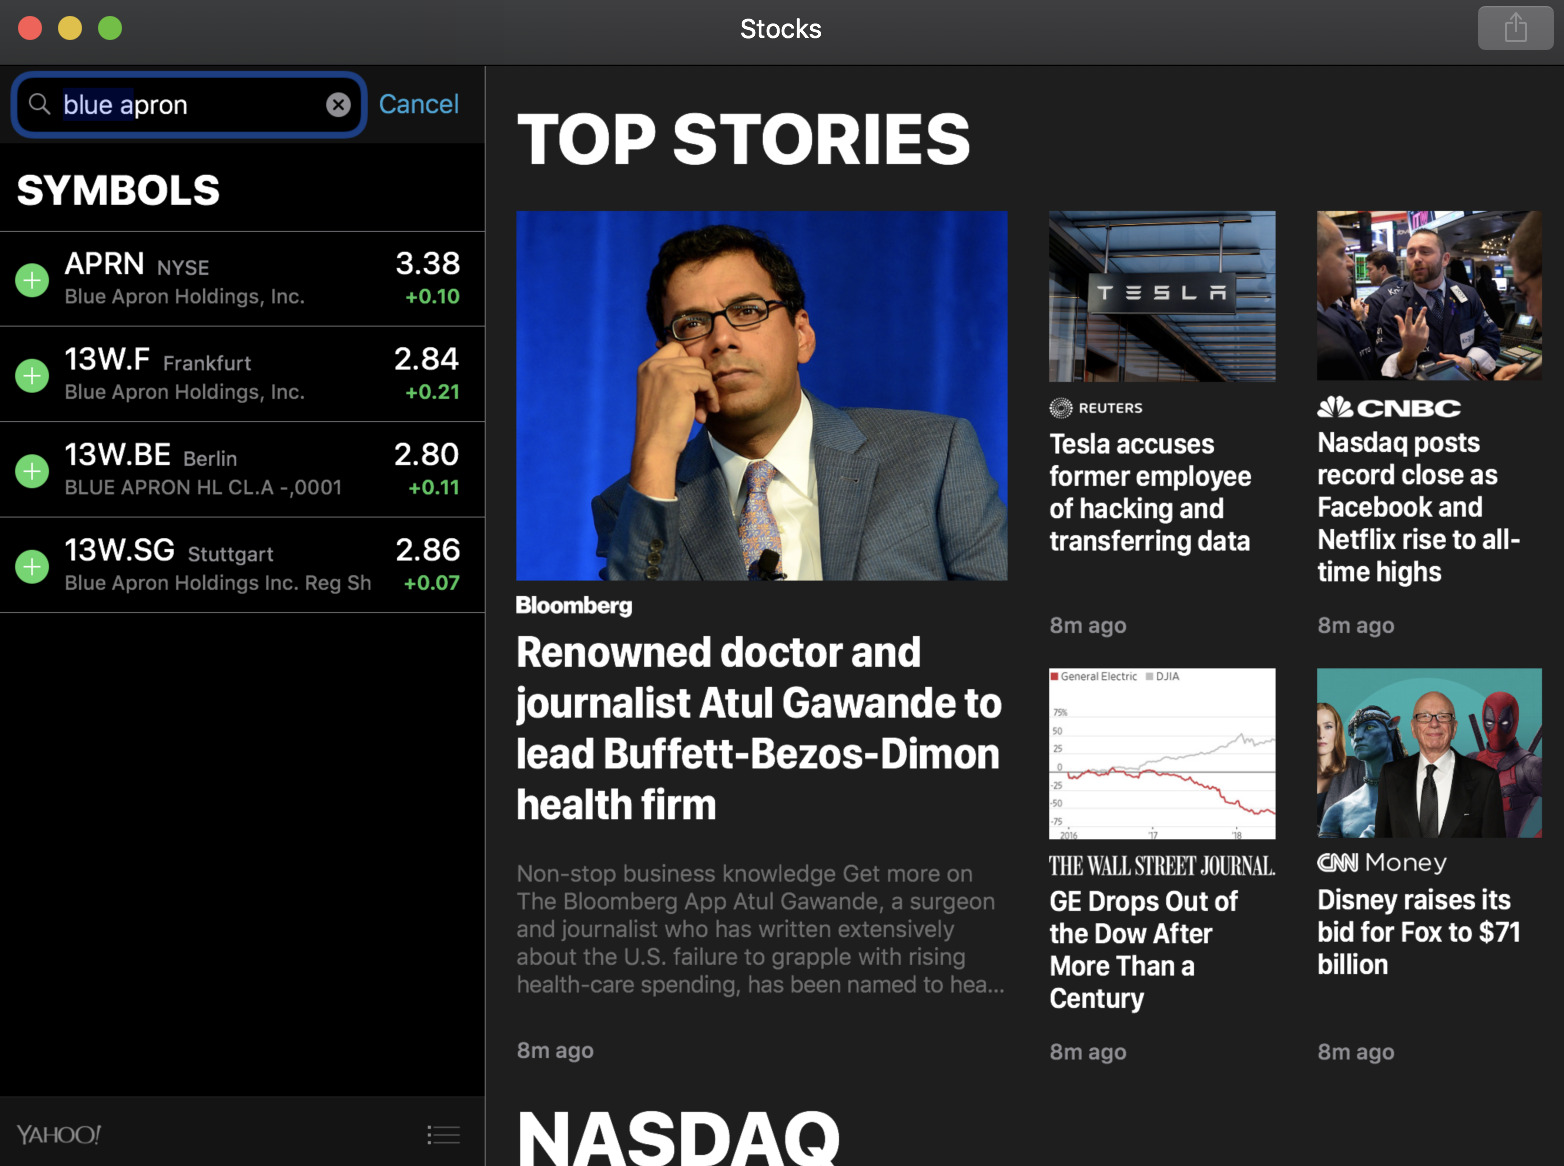Image resolution: width=1564 pixels, height=1166 pixels.
Task: Toggle the +0.21 change value for 13W.F
Action: pos(432,392)
